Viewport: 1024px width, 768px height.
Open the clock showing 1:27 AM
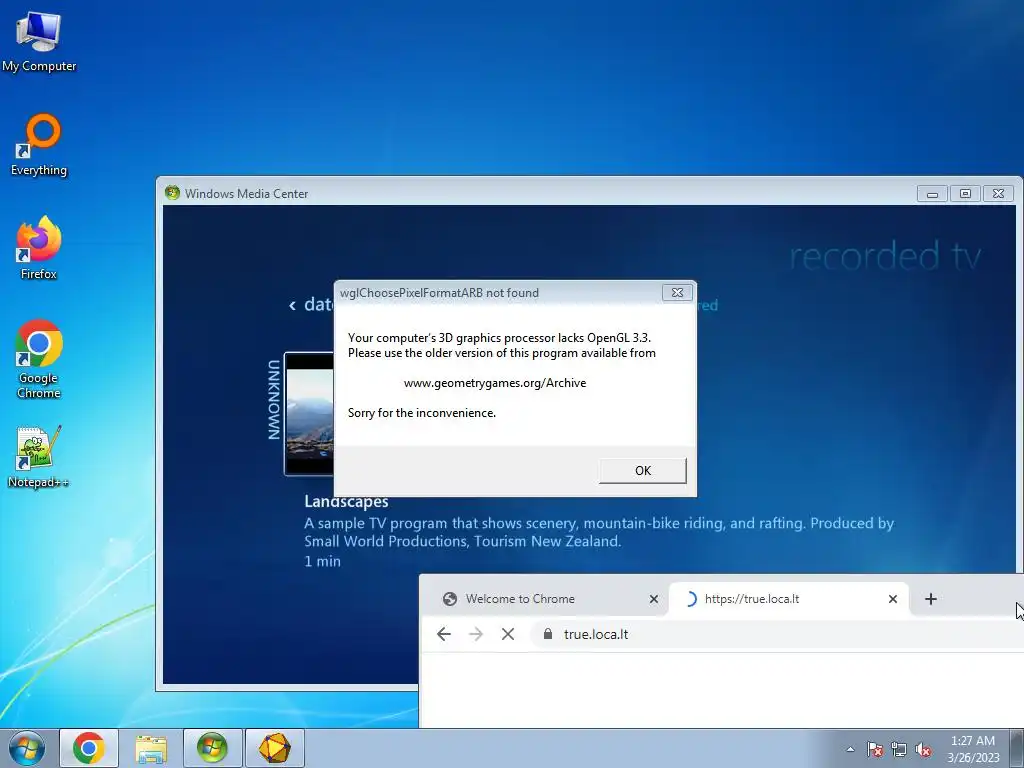[x=973, y=749]
